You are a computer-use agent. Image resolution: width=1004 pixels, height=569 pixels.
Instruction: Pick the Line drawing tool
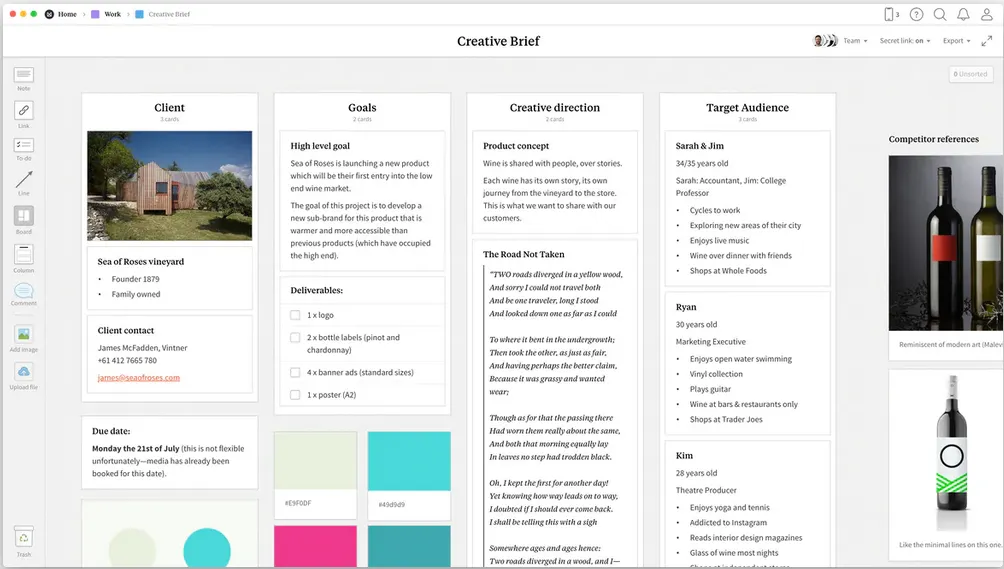point(24,180)
